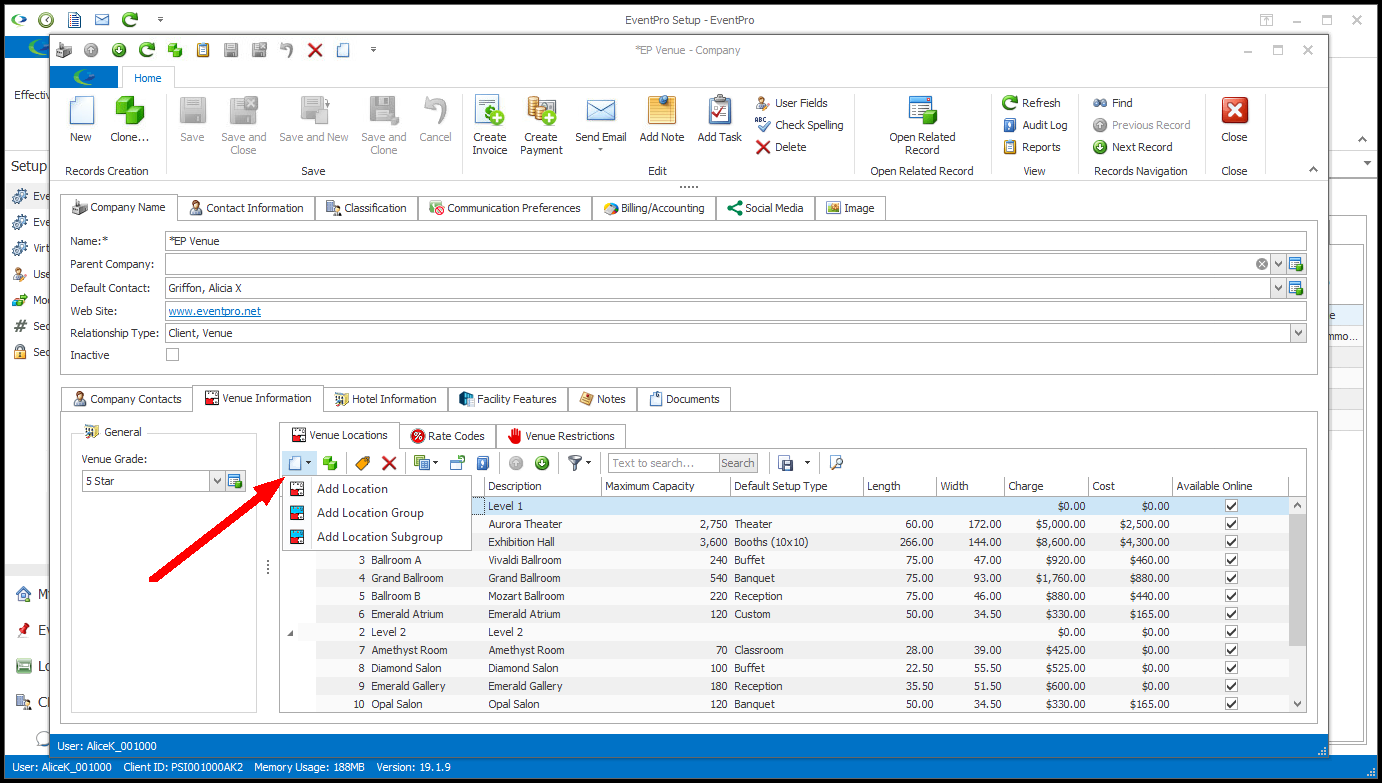This screenshot has height=783, width=1382.
Task: Click the Text to search field
Action: (663, 463)
